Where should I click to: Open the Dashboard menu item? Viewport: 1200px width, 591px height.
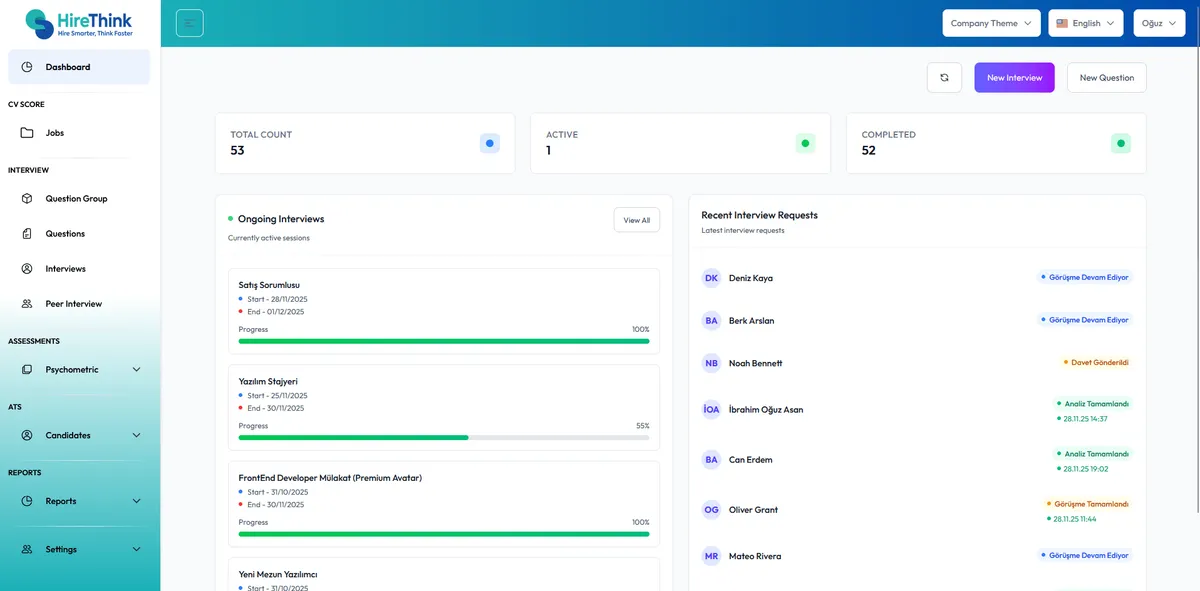79,67
